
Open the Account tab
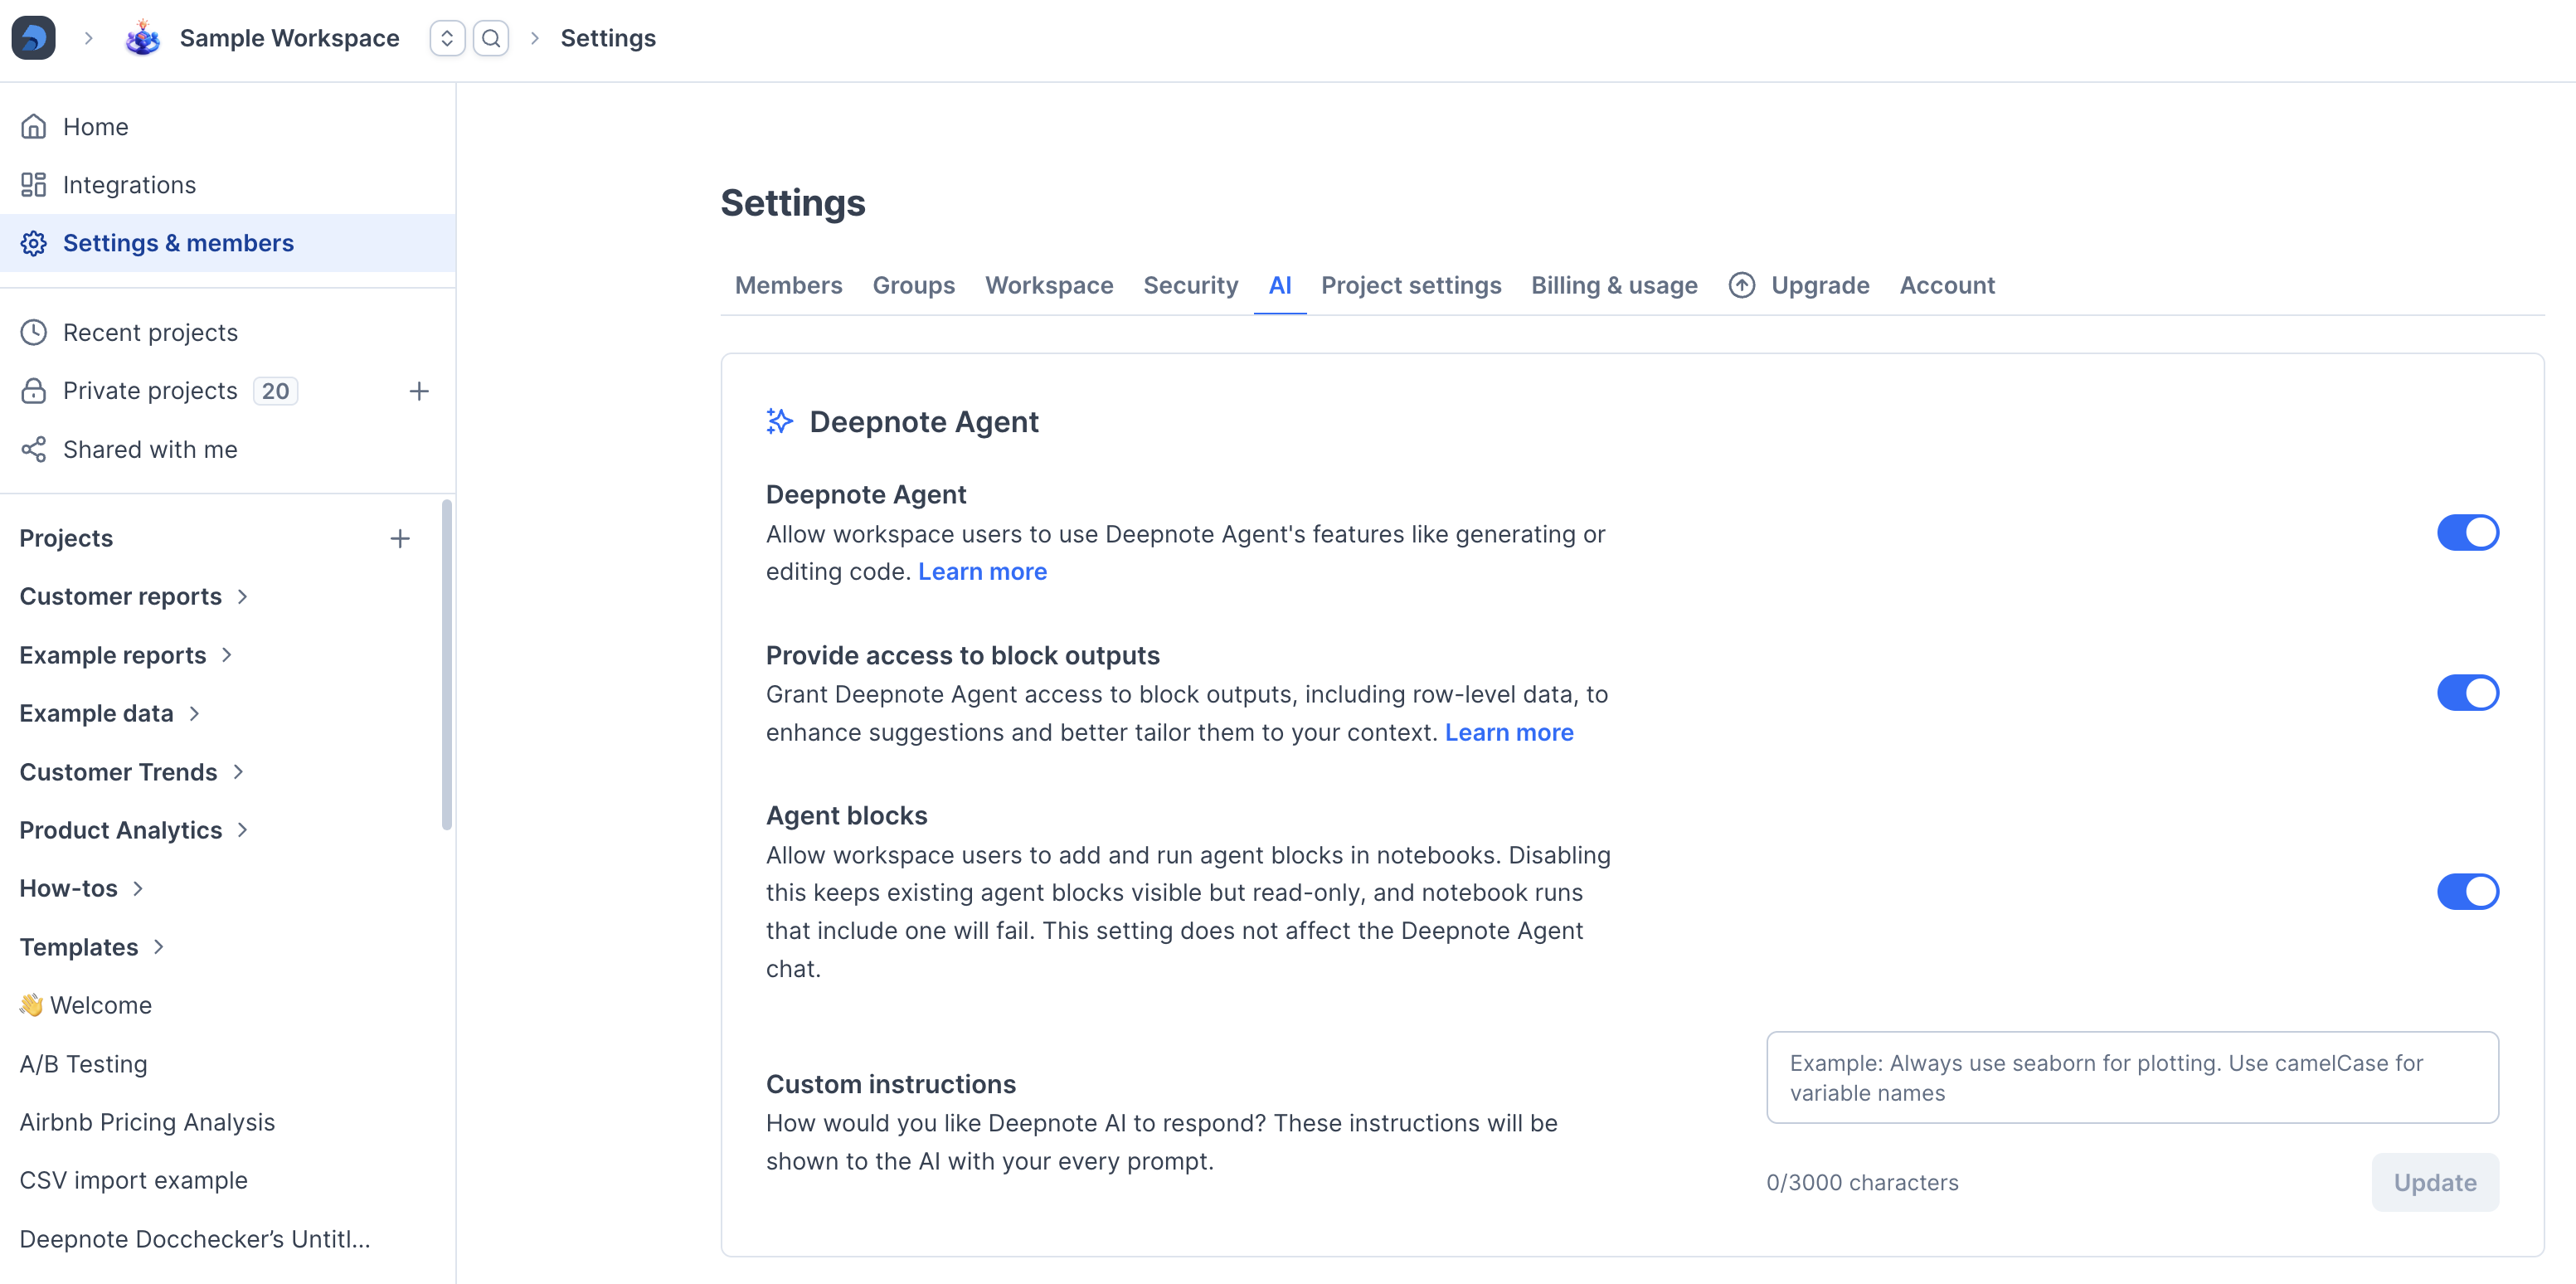(1947, 286)
